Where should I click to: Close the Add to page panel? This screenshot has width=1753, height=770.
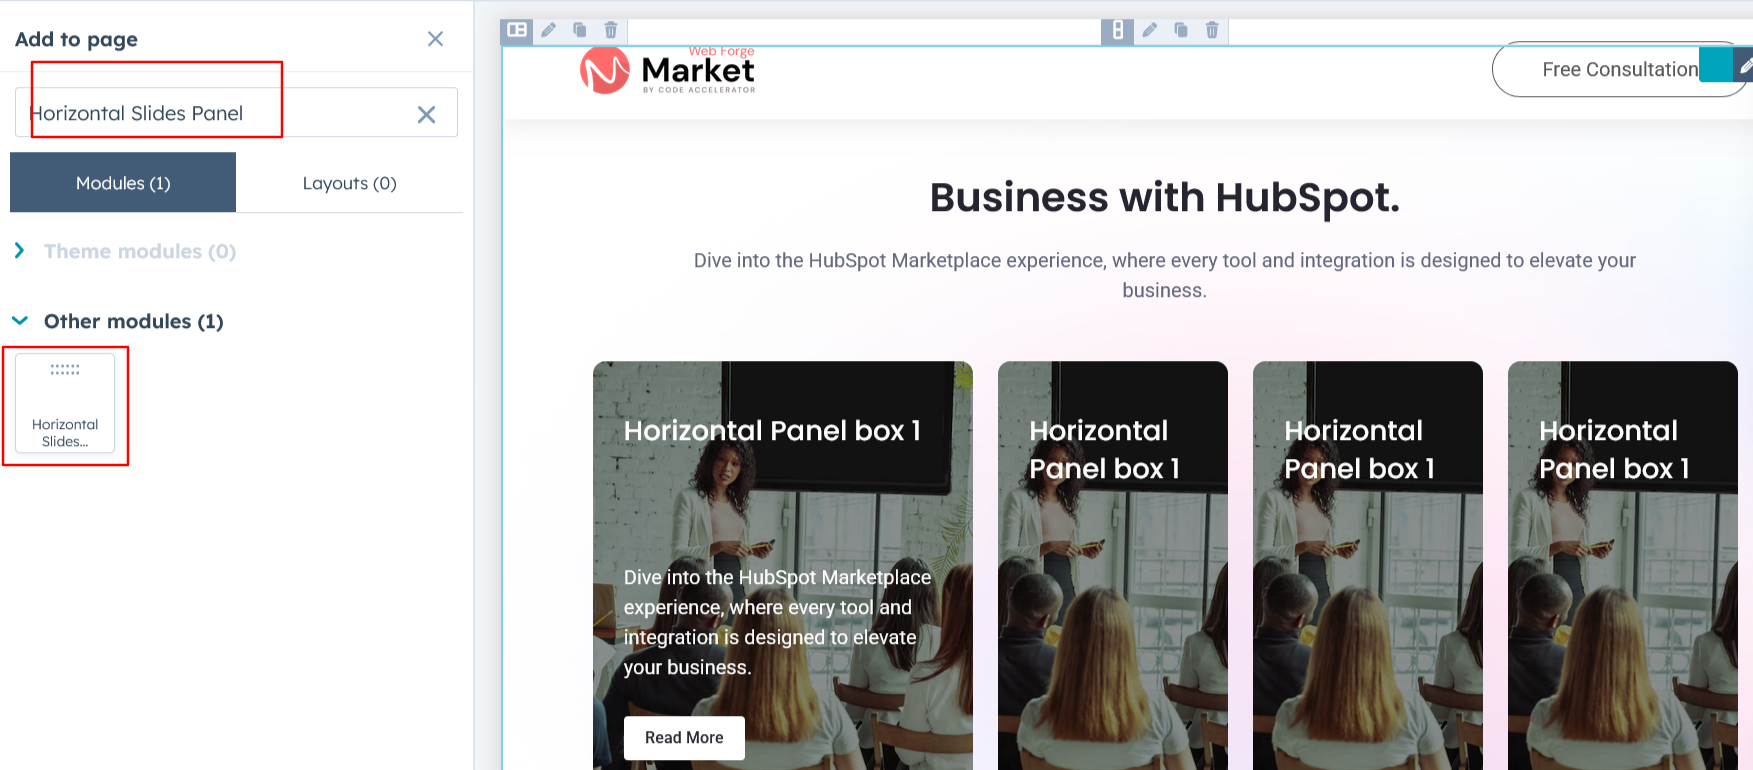[435, 39]
